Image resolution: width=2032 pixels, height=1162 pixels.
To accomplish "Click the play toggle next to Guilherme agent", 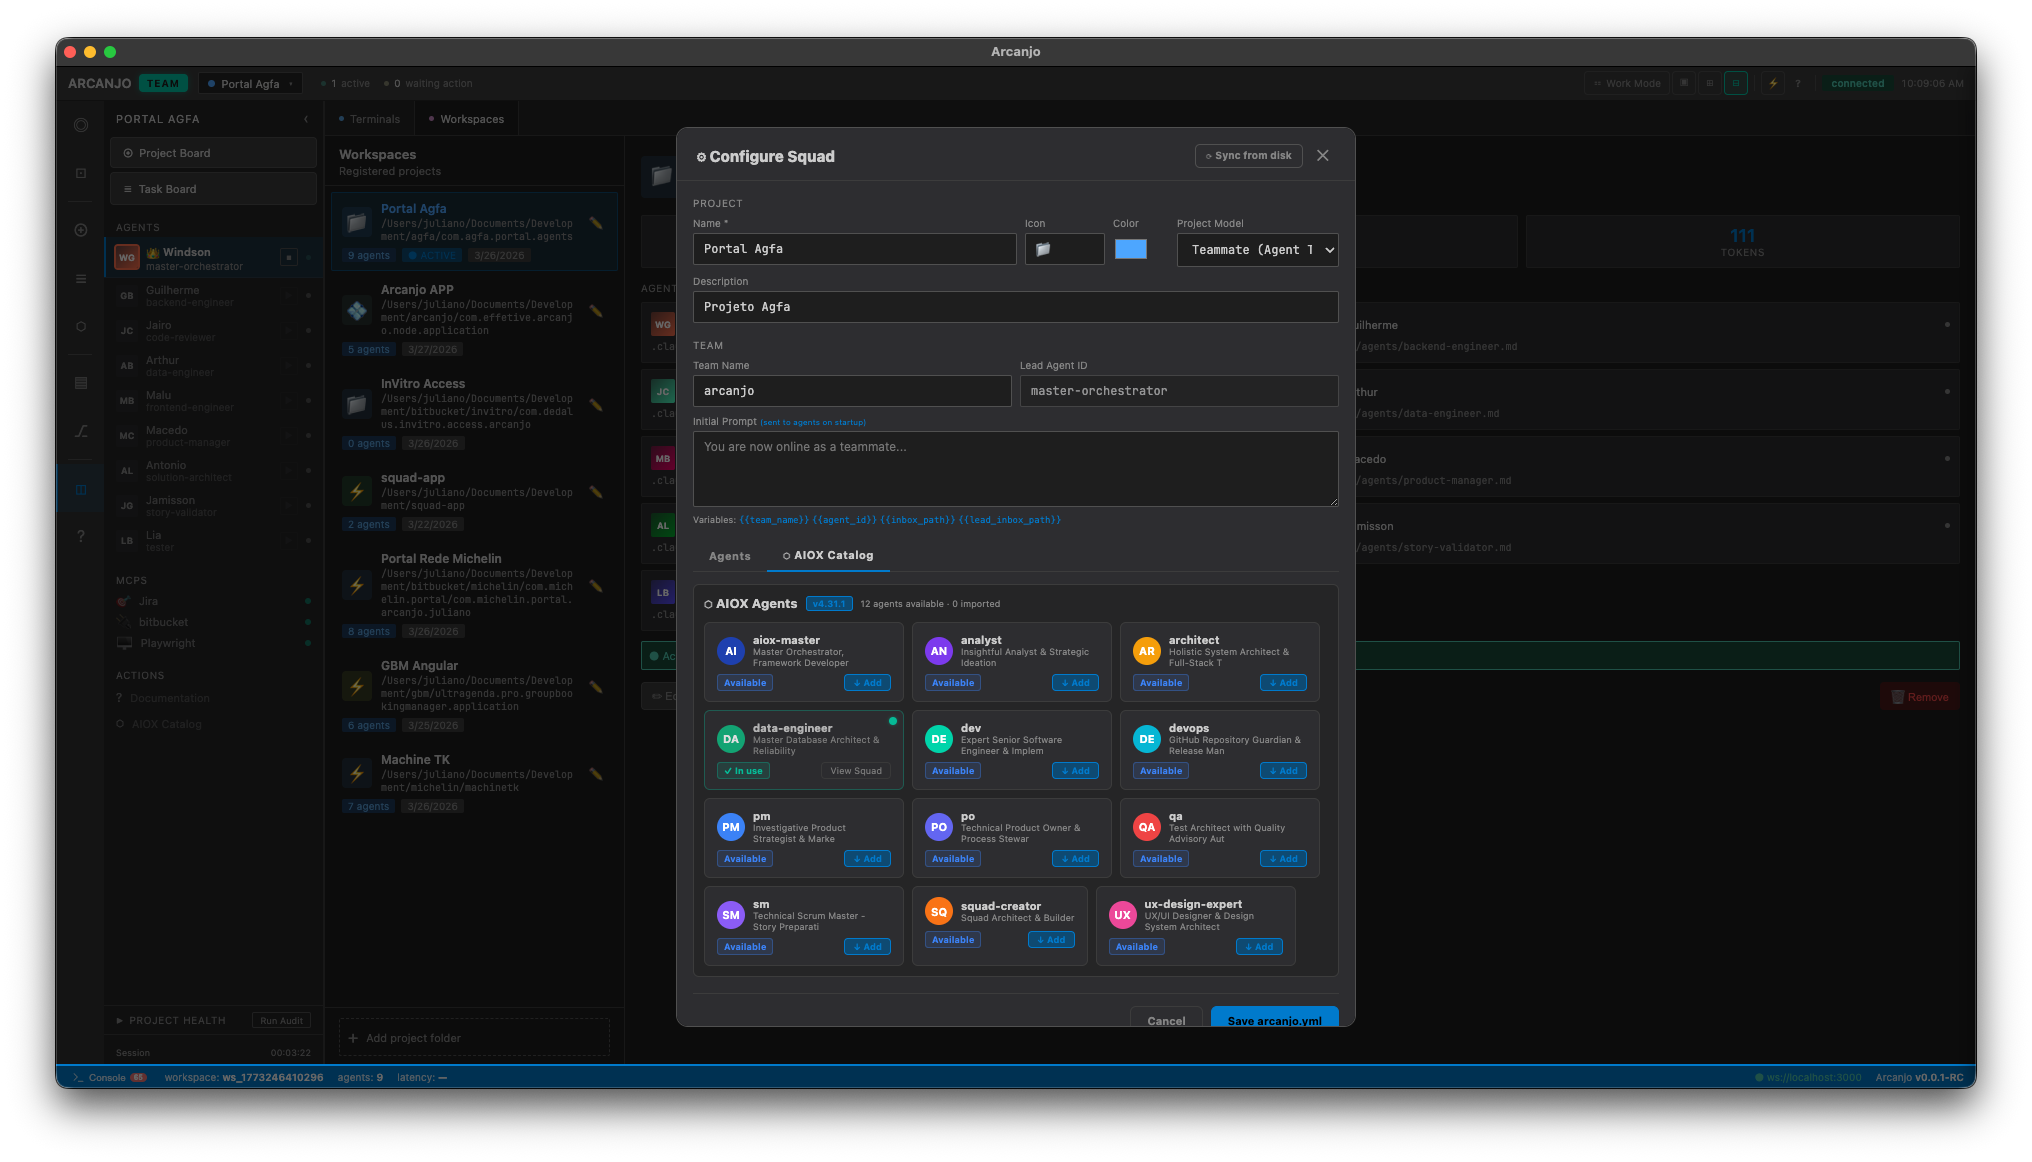I will [x=288, y=294].
